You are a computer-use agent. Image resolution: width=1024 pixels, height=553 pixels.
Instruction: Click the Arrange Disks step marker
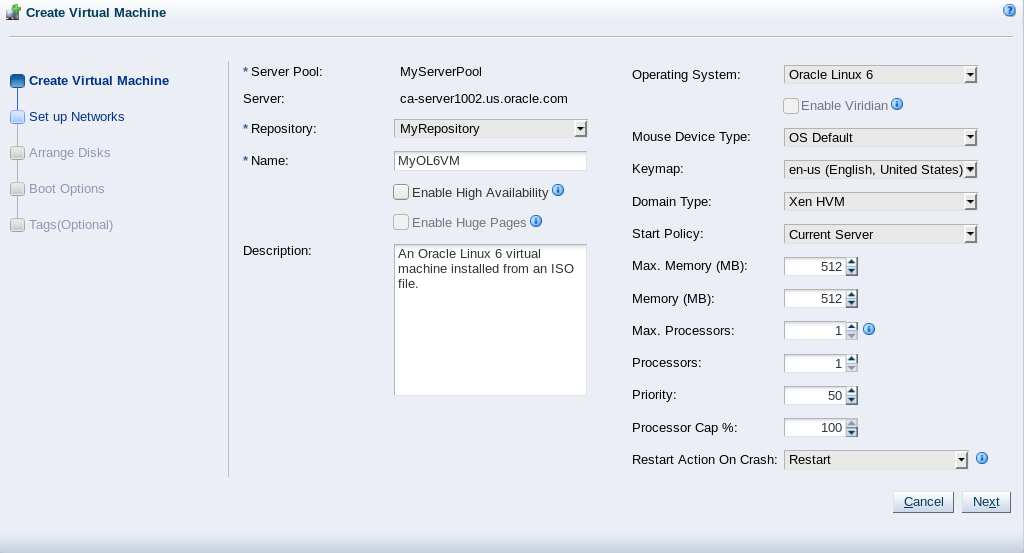[18, 153]
